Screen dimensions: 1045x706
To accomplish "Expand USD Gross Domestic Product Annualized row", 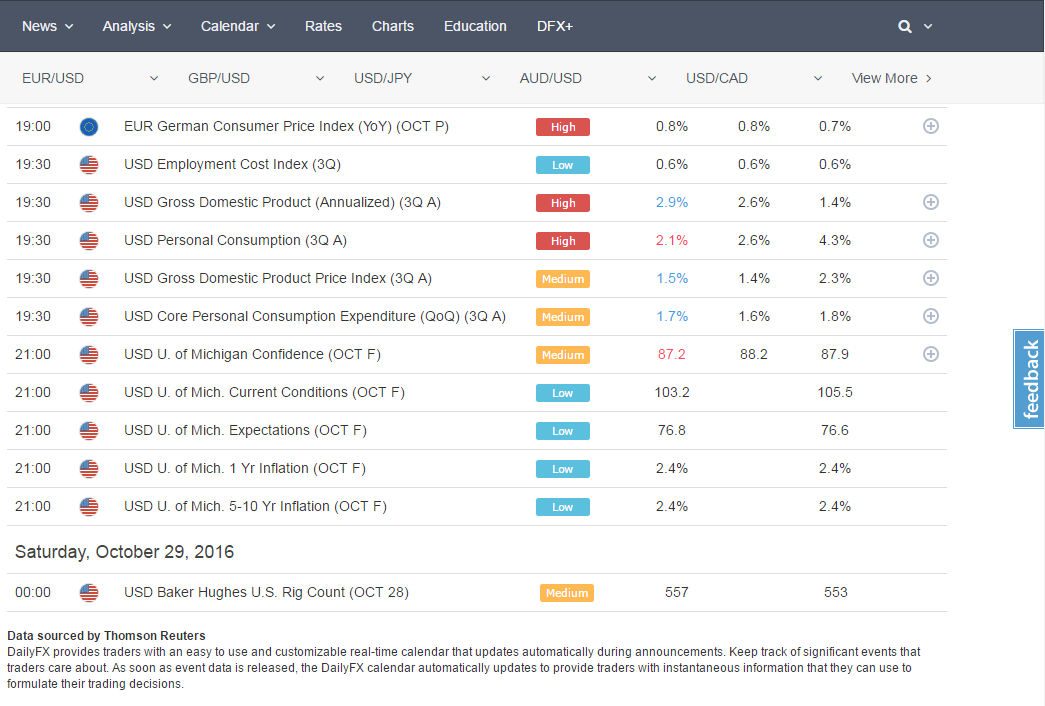I will point(930,203).
